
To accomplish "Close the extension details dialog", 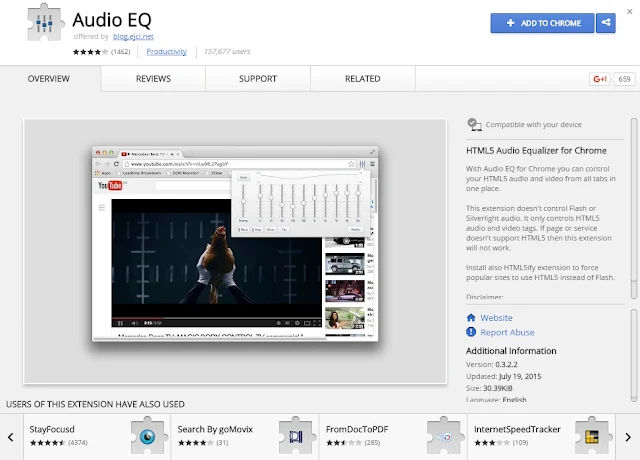I will [629, 11].
